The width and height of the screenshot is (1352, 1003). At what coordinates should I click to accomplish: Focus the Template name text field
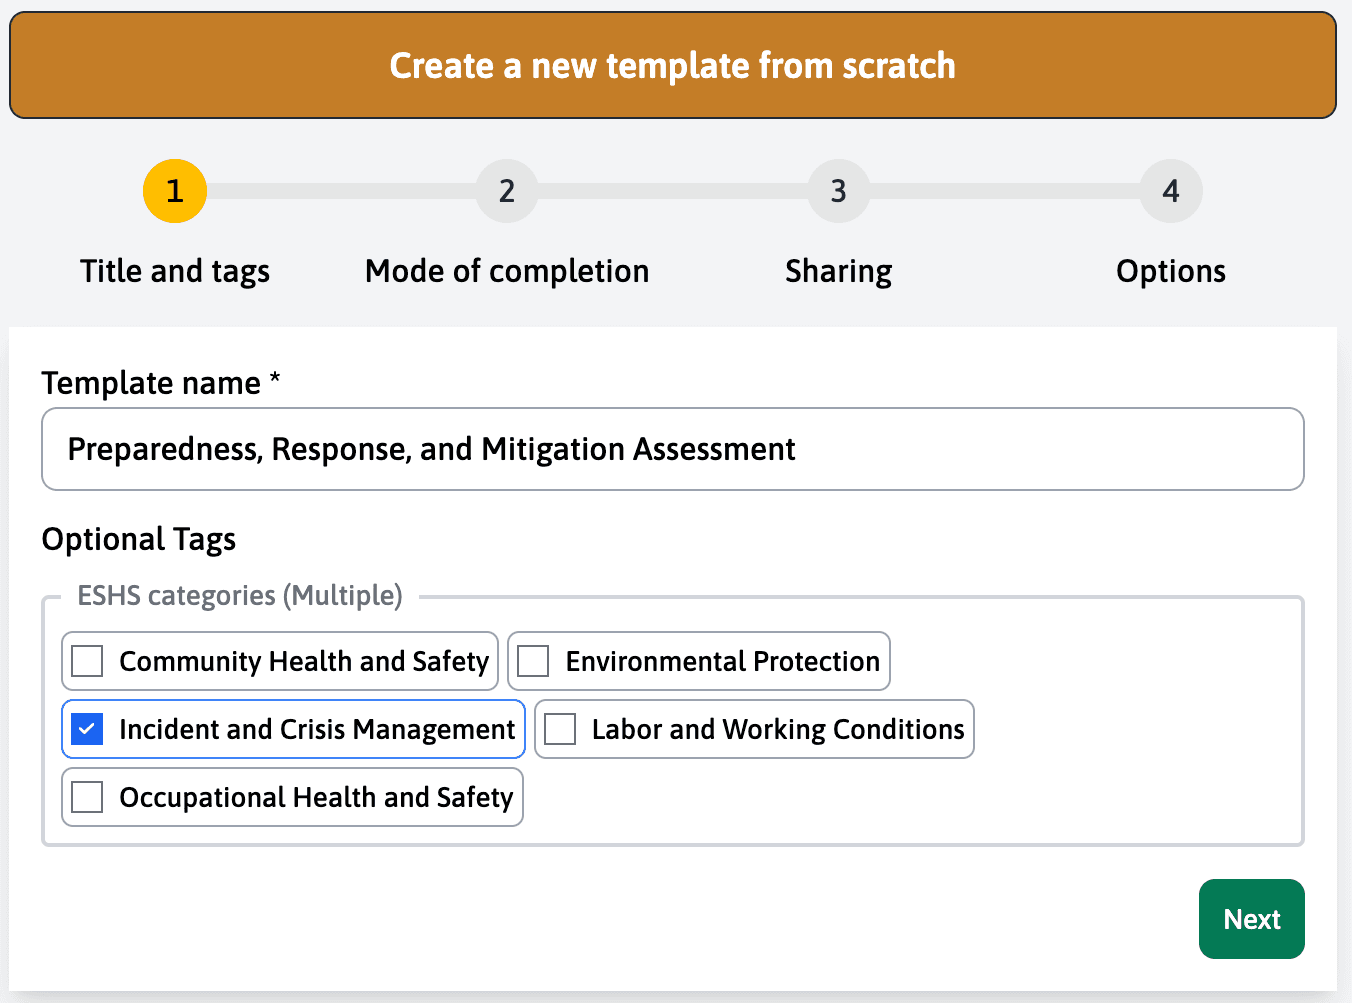coord(672,449)
